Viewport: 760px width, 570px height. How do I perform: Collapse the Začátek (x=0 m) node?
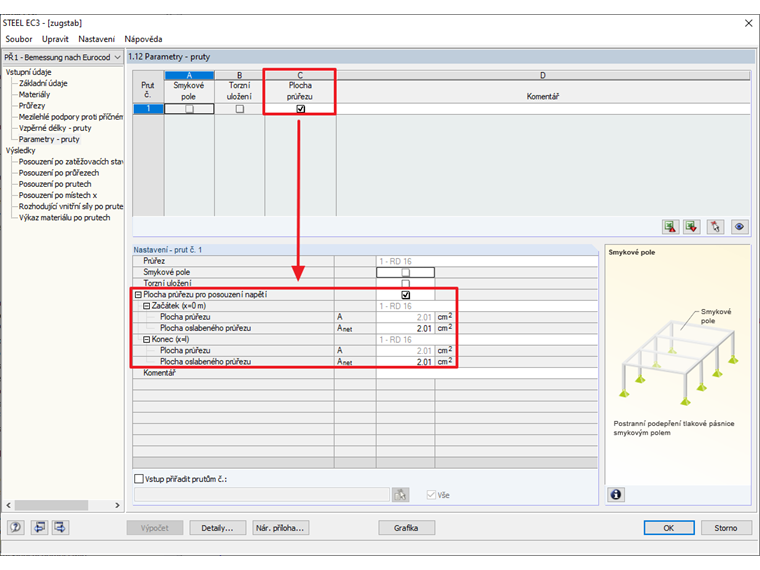[x=146, y=306]
